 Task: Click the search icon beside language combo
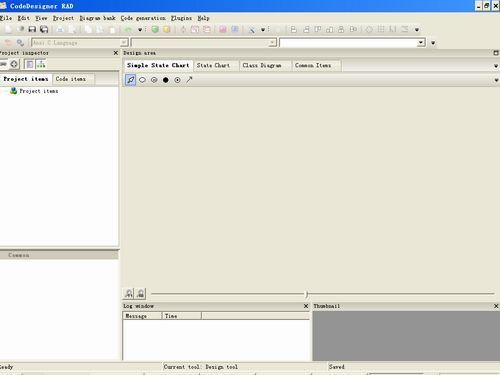pos(20,43)
